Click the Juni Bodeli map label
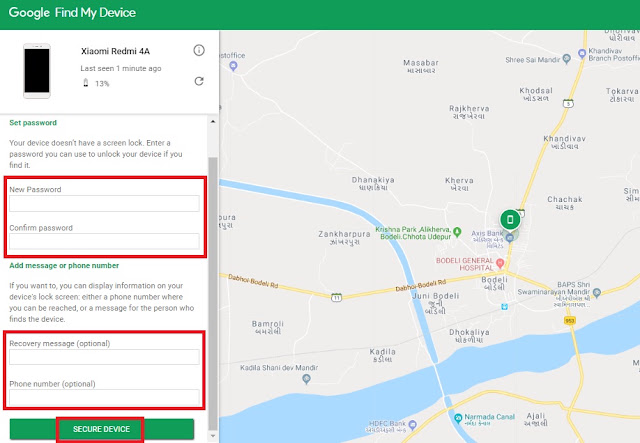This screenshot has width=640, height=443. pyautogui.click(x=436, y=303)
